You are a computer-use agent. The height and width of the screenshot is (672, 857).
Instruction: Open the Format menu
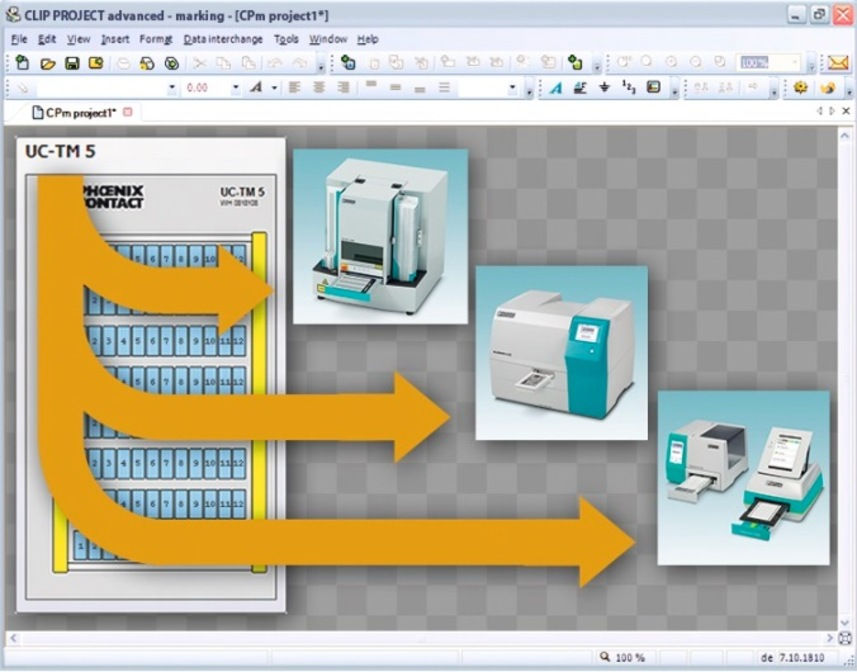tap(156, 39)
